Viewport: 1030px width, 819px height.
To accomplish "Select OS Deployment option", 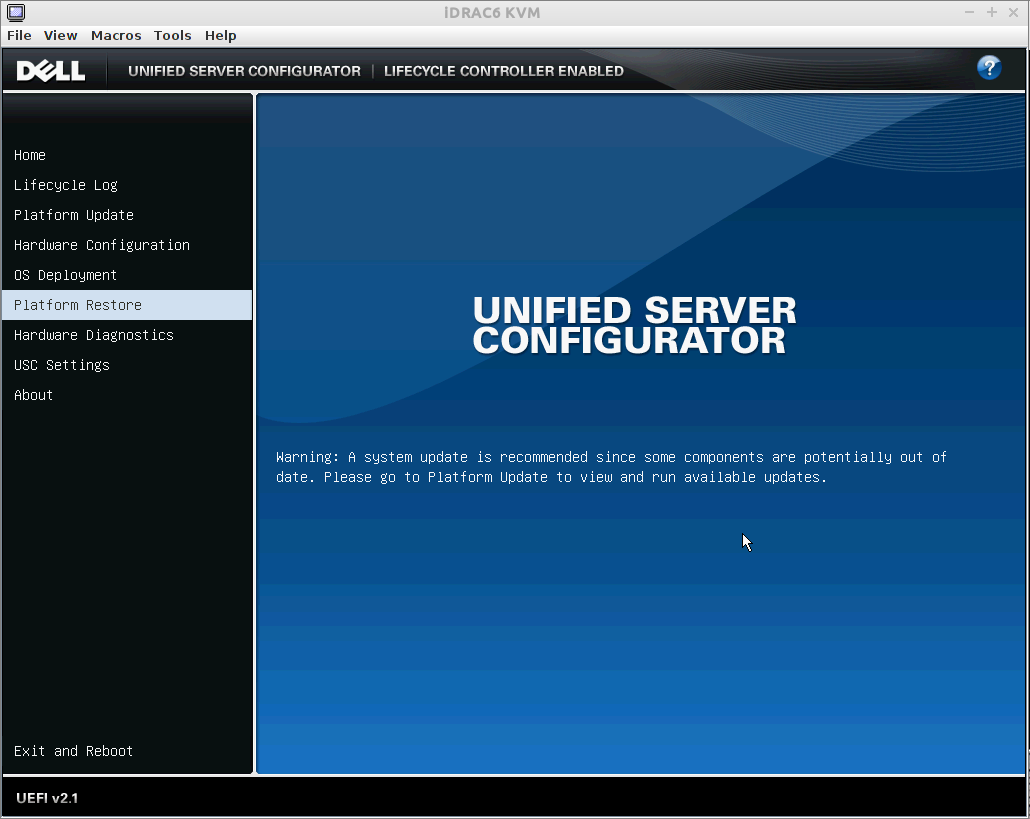I will [66, 275].
